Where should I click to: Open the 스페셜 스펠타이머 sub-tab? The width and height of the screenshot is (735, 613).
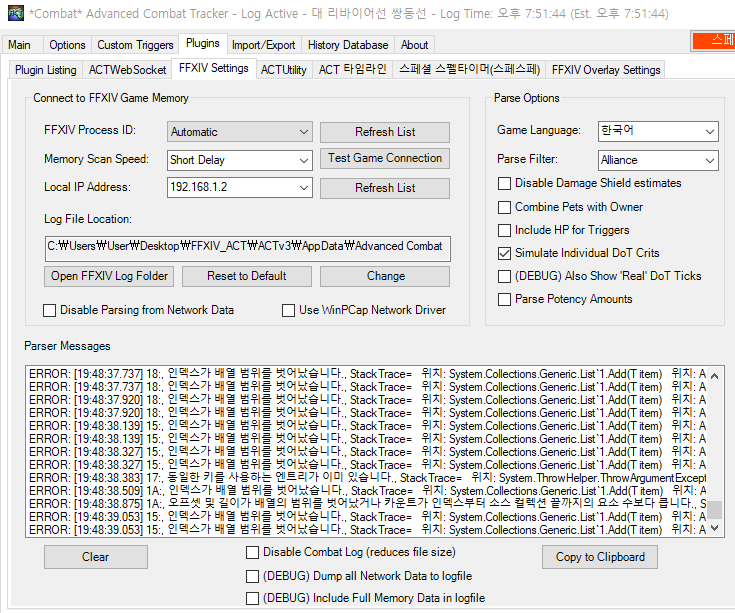coord(469,70)
